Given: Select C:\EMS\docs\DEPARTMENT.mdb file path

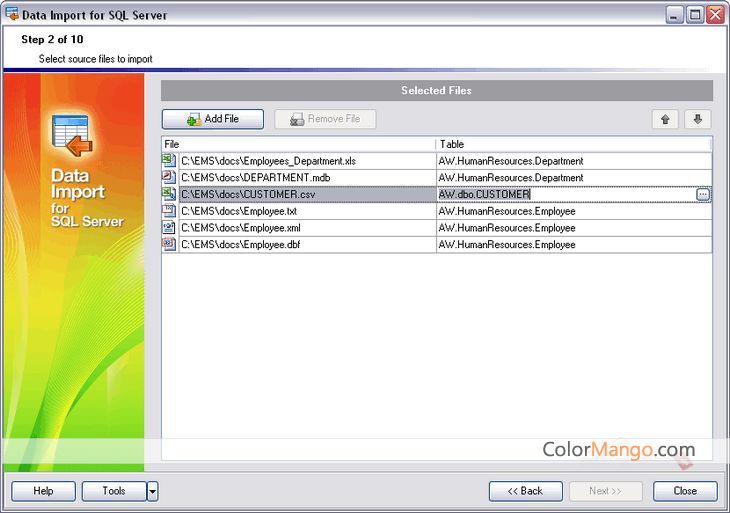Looking at the screenshot, I should 308,178.
